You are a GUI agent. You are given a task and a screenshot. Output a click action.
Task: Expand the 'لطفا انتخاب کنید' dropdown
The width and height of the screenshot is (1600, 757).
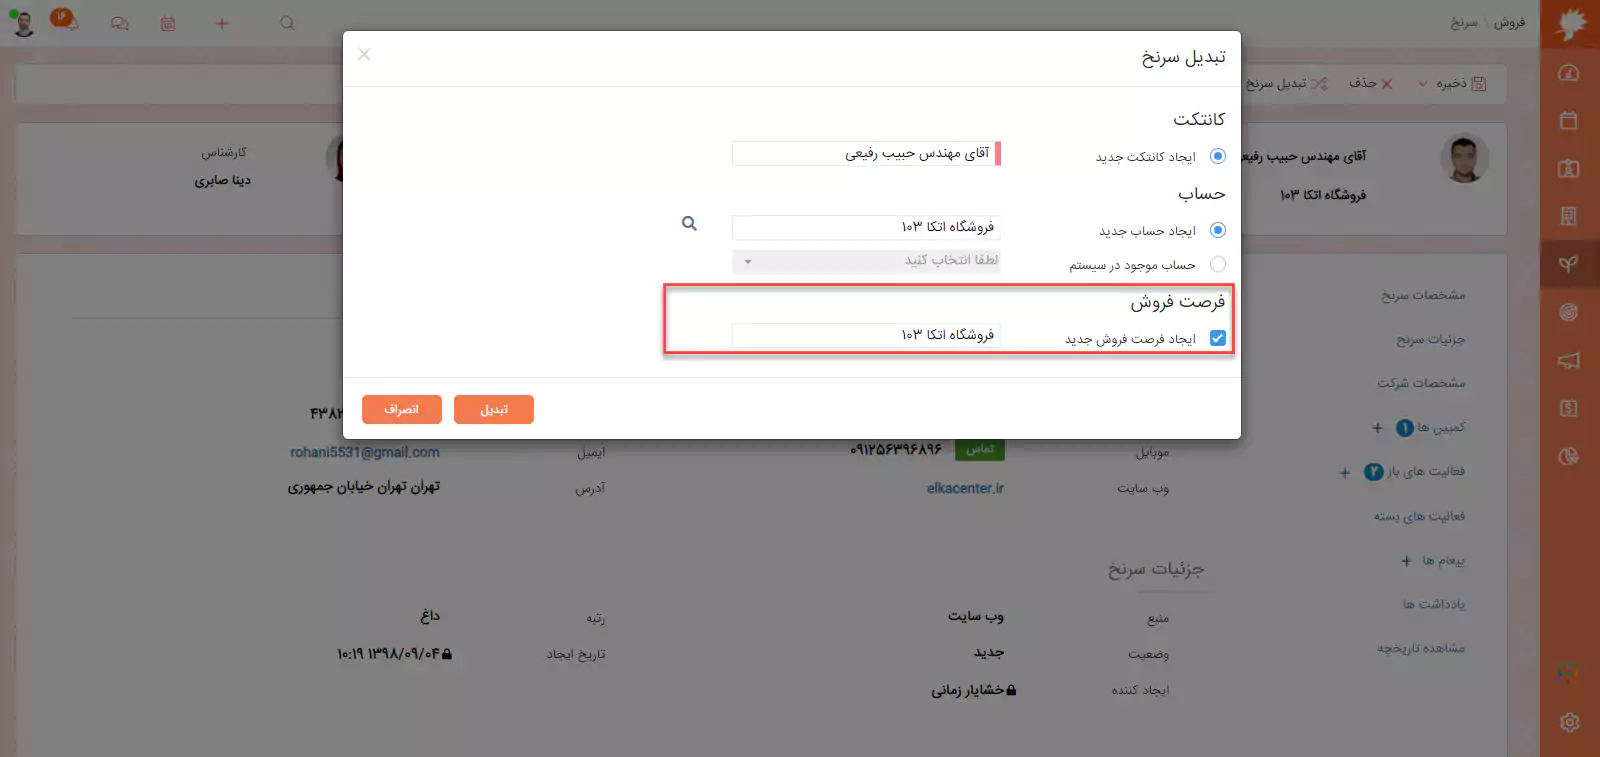coord(866,261)
